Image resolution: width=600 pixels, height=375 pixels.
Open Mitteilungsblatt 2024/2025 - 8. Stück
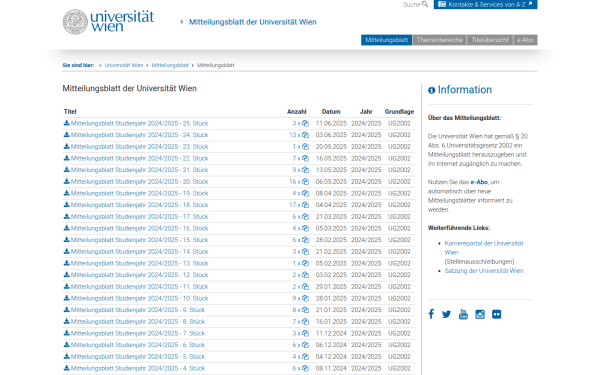tap(138, 321)
